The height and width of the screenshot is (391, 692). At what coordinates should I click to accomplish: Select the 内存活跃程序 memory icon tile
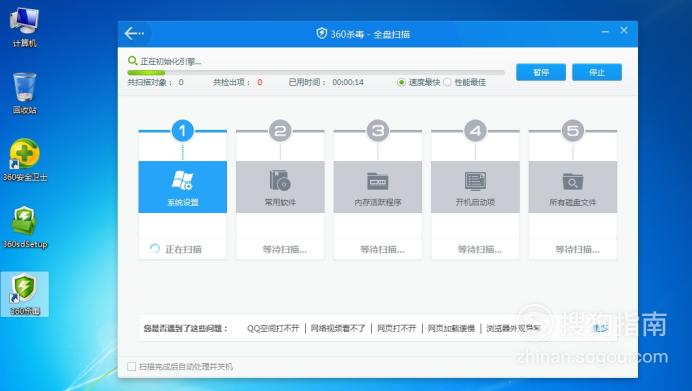(x=378, y=187)
